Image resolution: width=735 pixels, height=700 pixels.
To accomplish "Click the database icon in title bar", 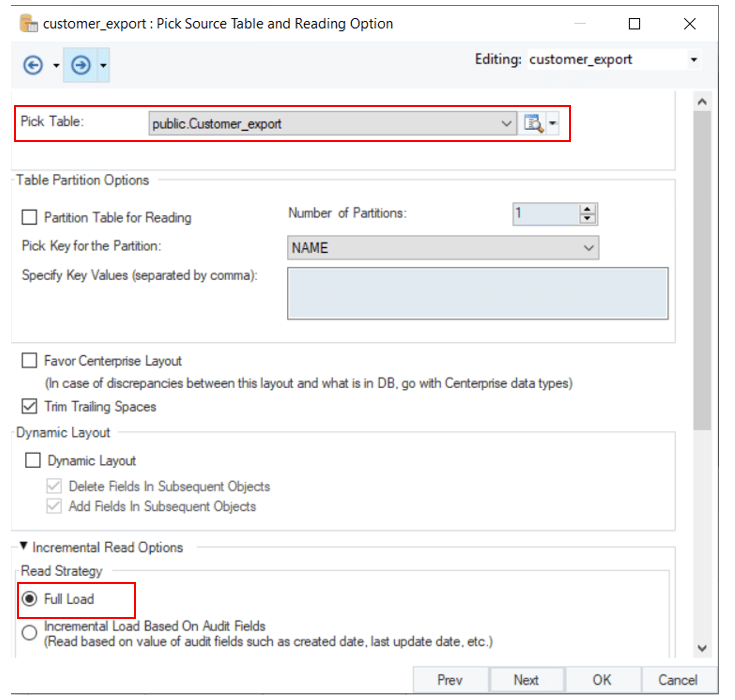I will [x=28, y=23].
